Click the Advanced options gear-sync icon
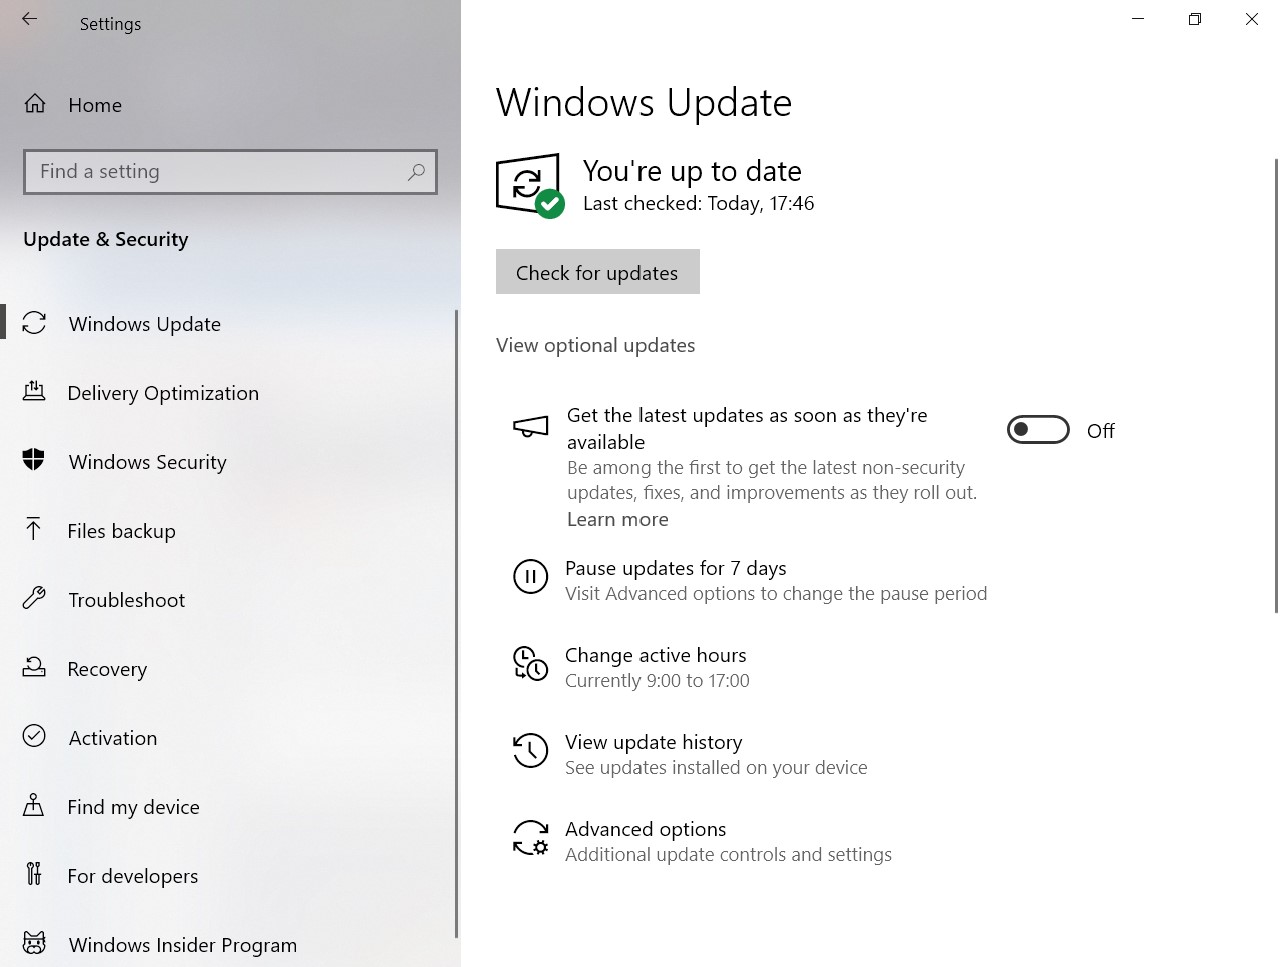 [530, 838]
